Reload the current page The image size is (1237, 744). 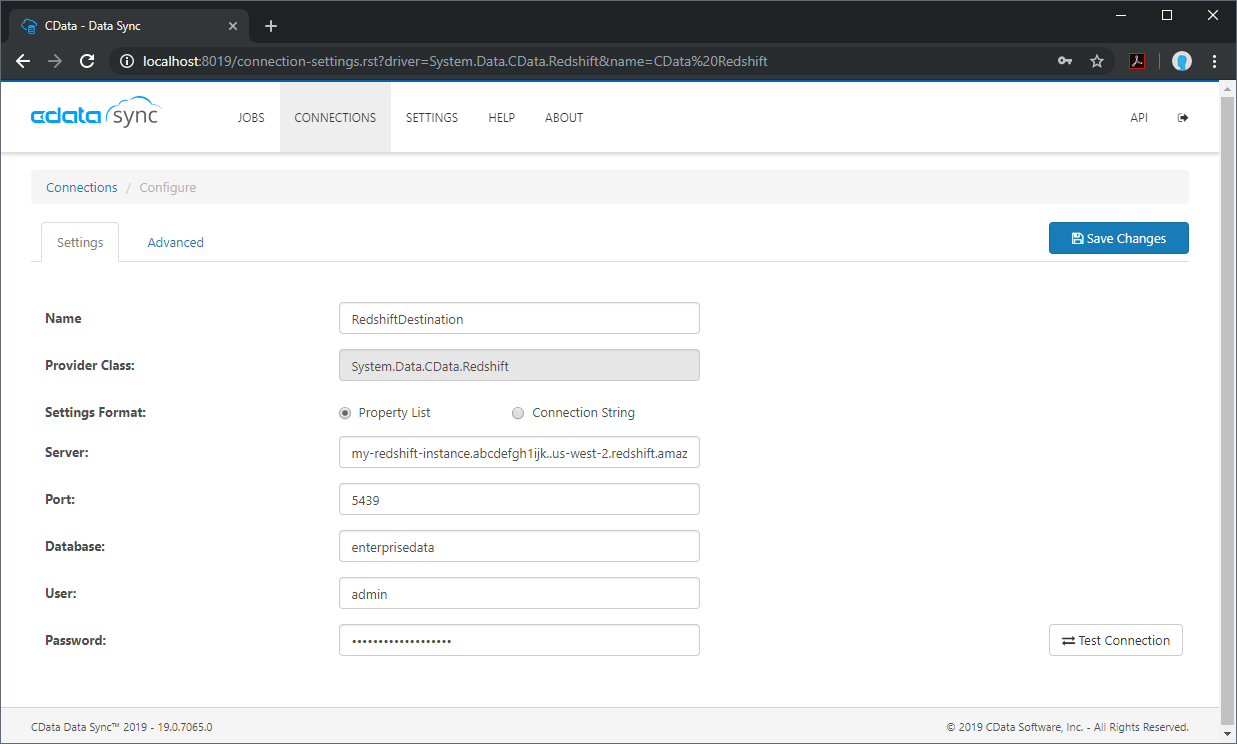click(x=87, y=61)
